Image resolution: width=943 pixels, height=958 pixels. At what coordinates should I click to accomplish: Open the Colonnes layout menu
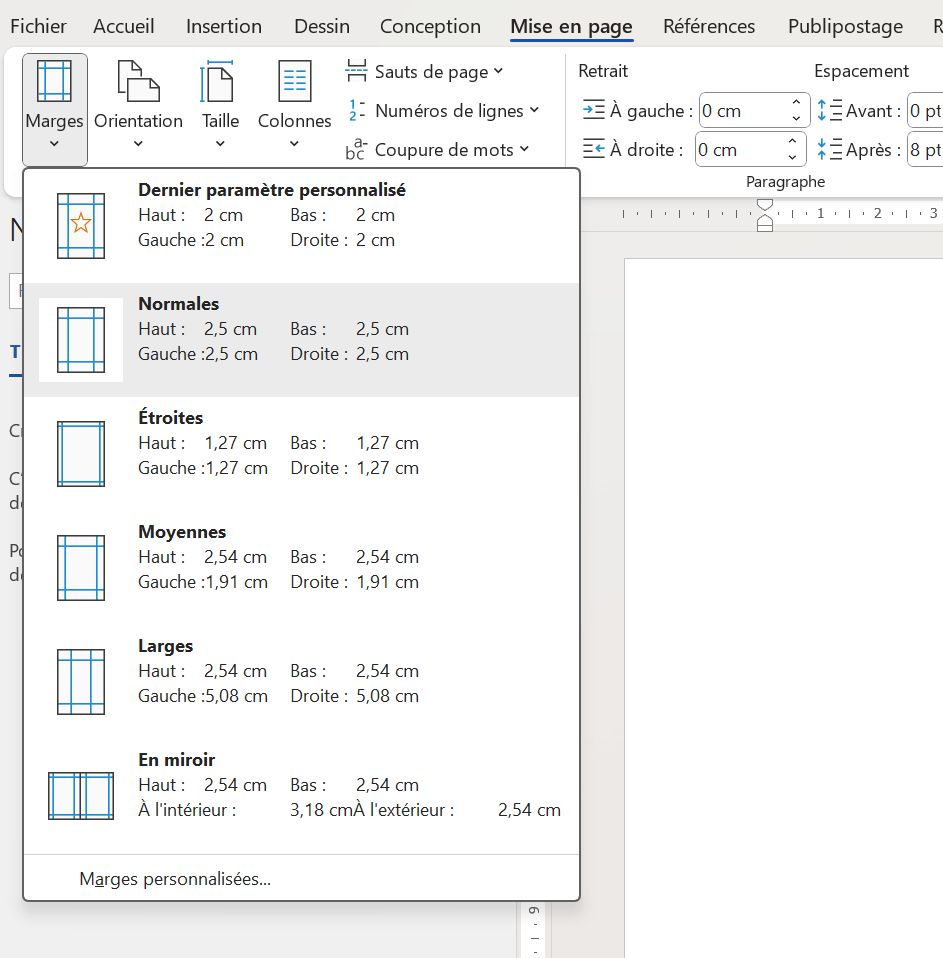[x=294, y=105]
